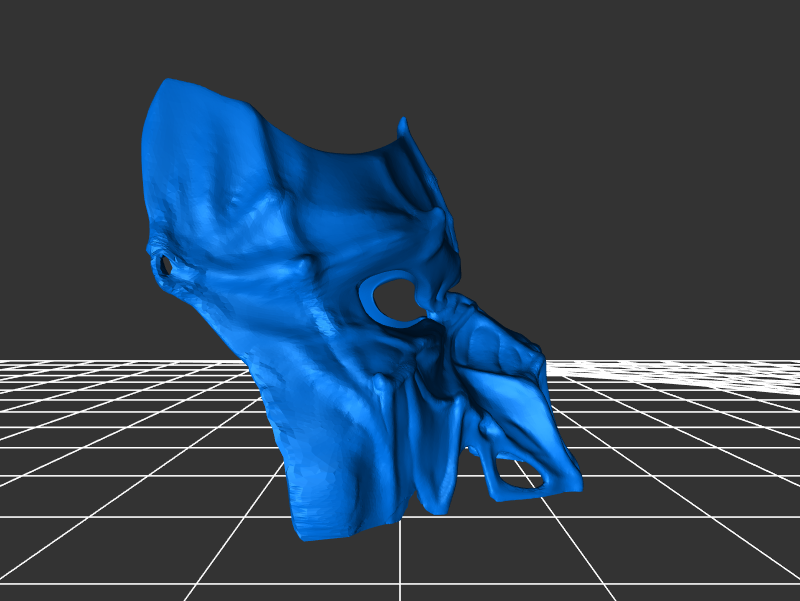Viewport: 800px width, 601px height.
Task: Click empty dark background in top-right corner
Action: click(720, 60)
